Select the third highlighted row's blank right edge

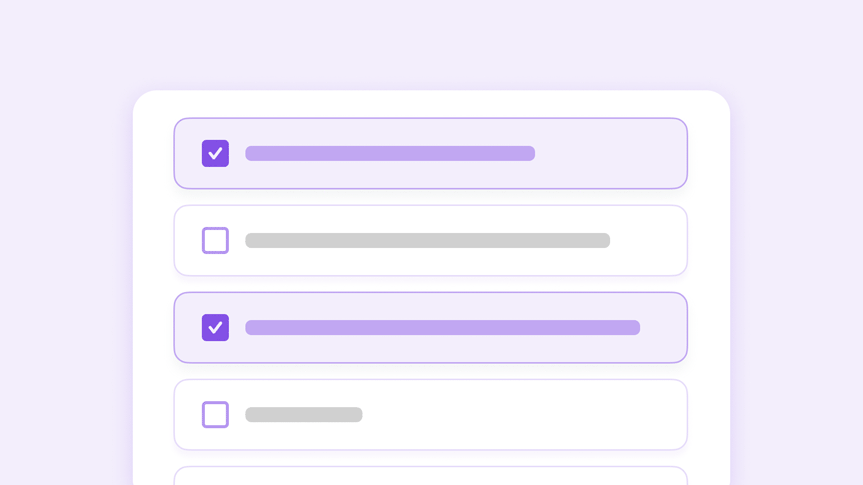point(664,327)
